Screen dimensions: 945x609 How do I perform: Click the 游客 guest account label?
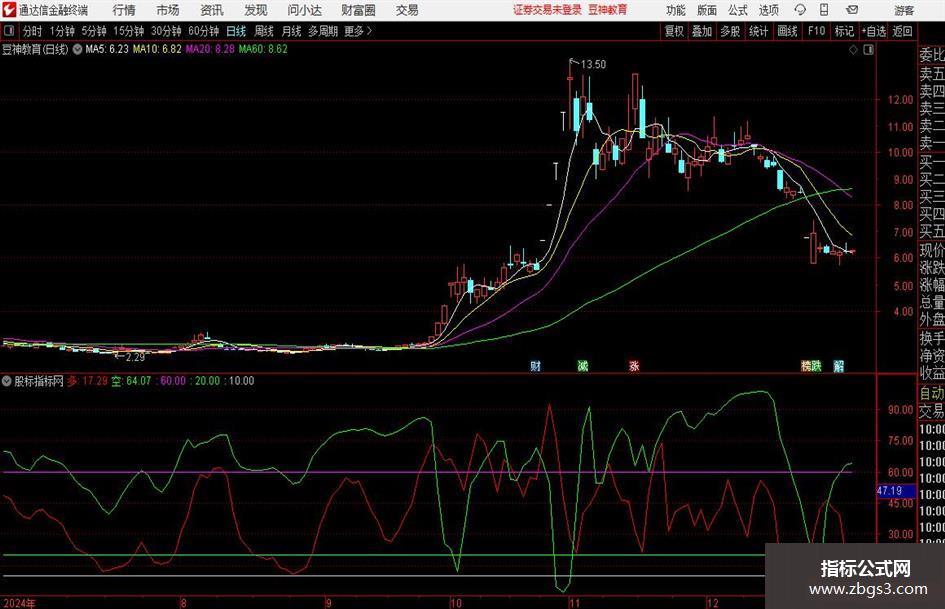pos(903,10)
